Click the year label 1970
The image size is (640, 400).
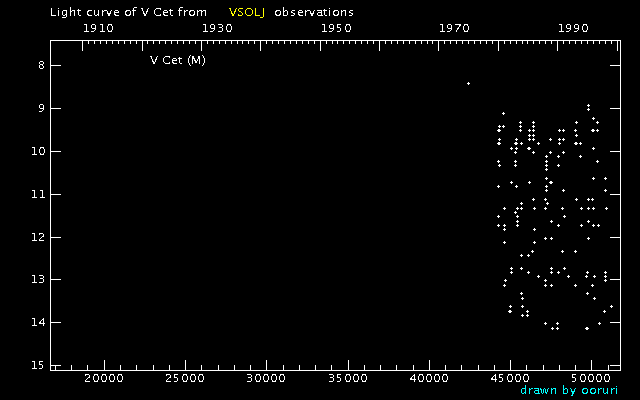tap(454, 28)
